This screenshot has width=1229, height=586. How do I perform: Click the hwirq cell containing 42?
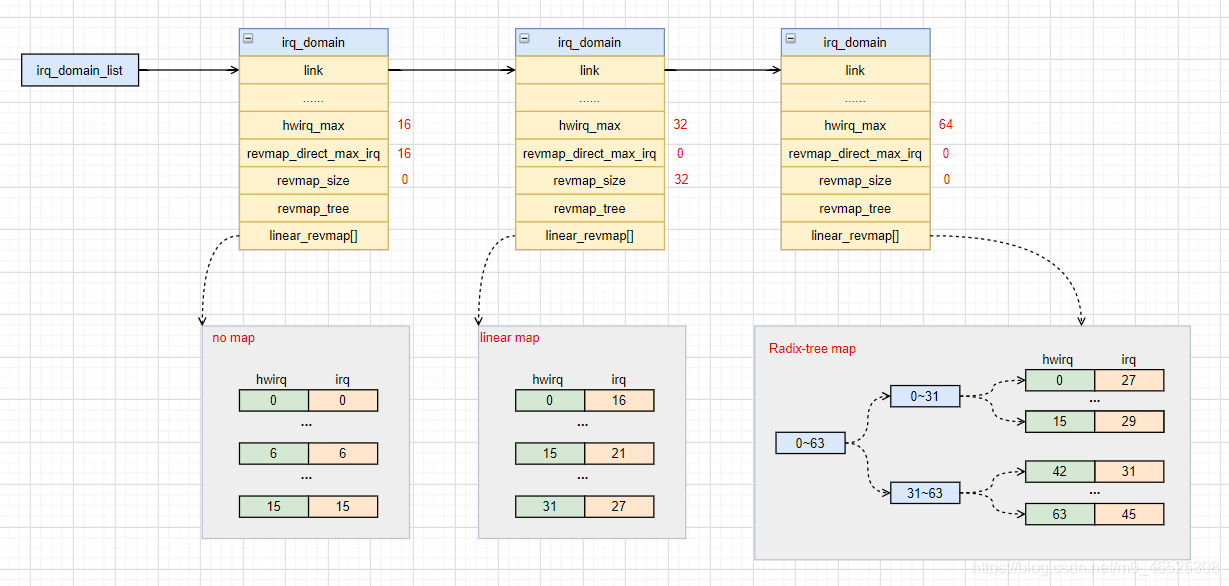[1060, 471]
